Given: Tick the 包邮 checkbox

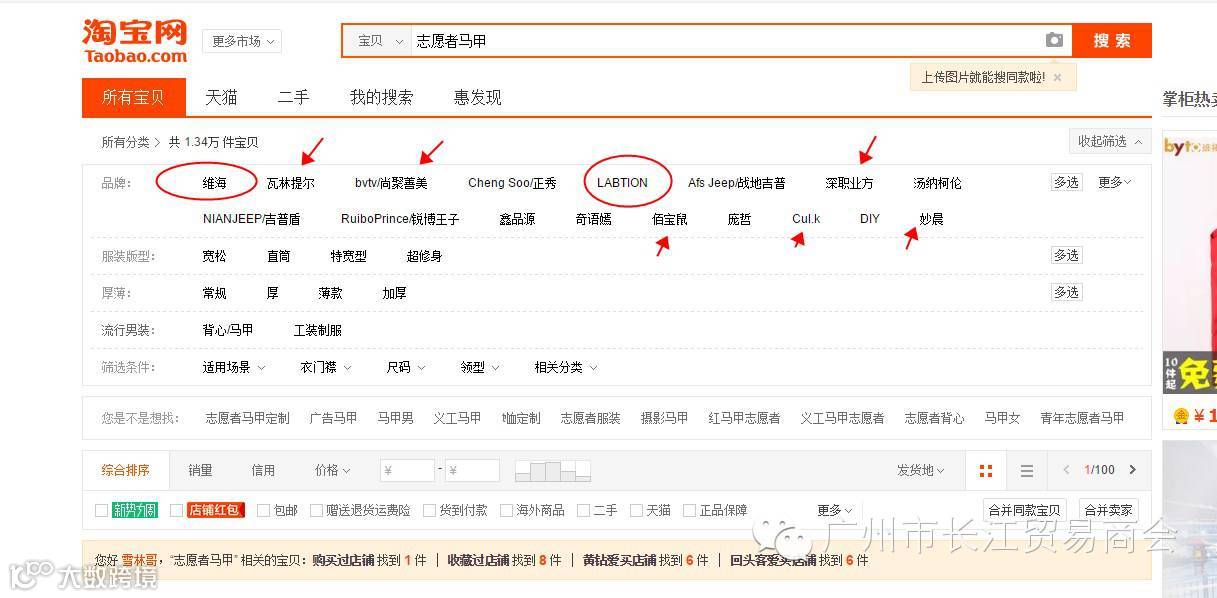Looking at the screenshot, I should (263, 510).
